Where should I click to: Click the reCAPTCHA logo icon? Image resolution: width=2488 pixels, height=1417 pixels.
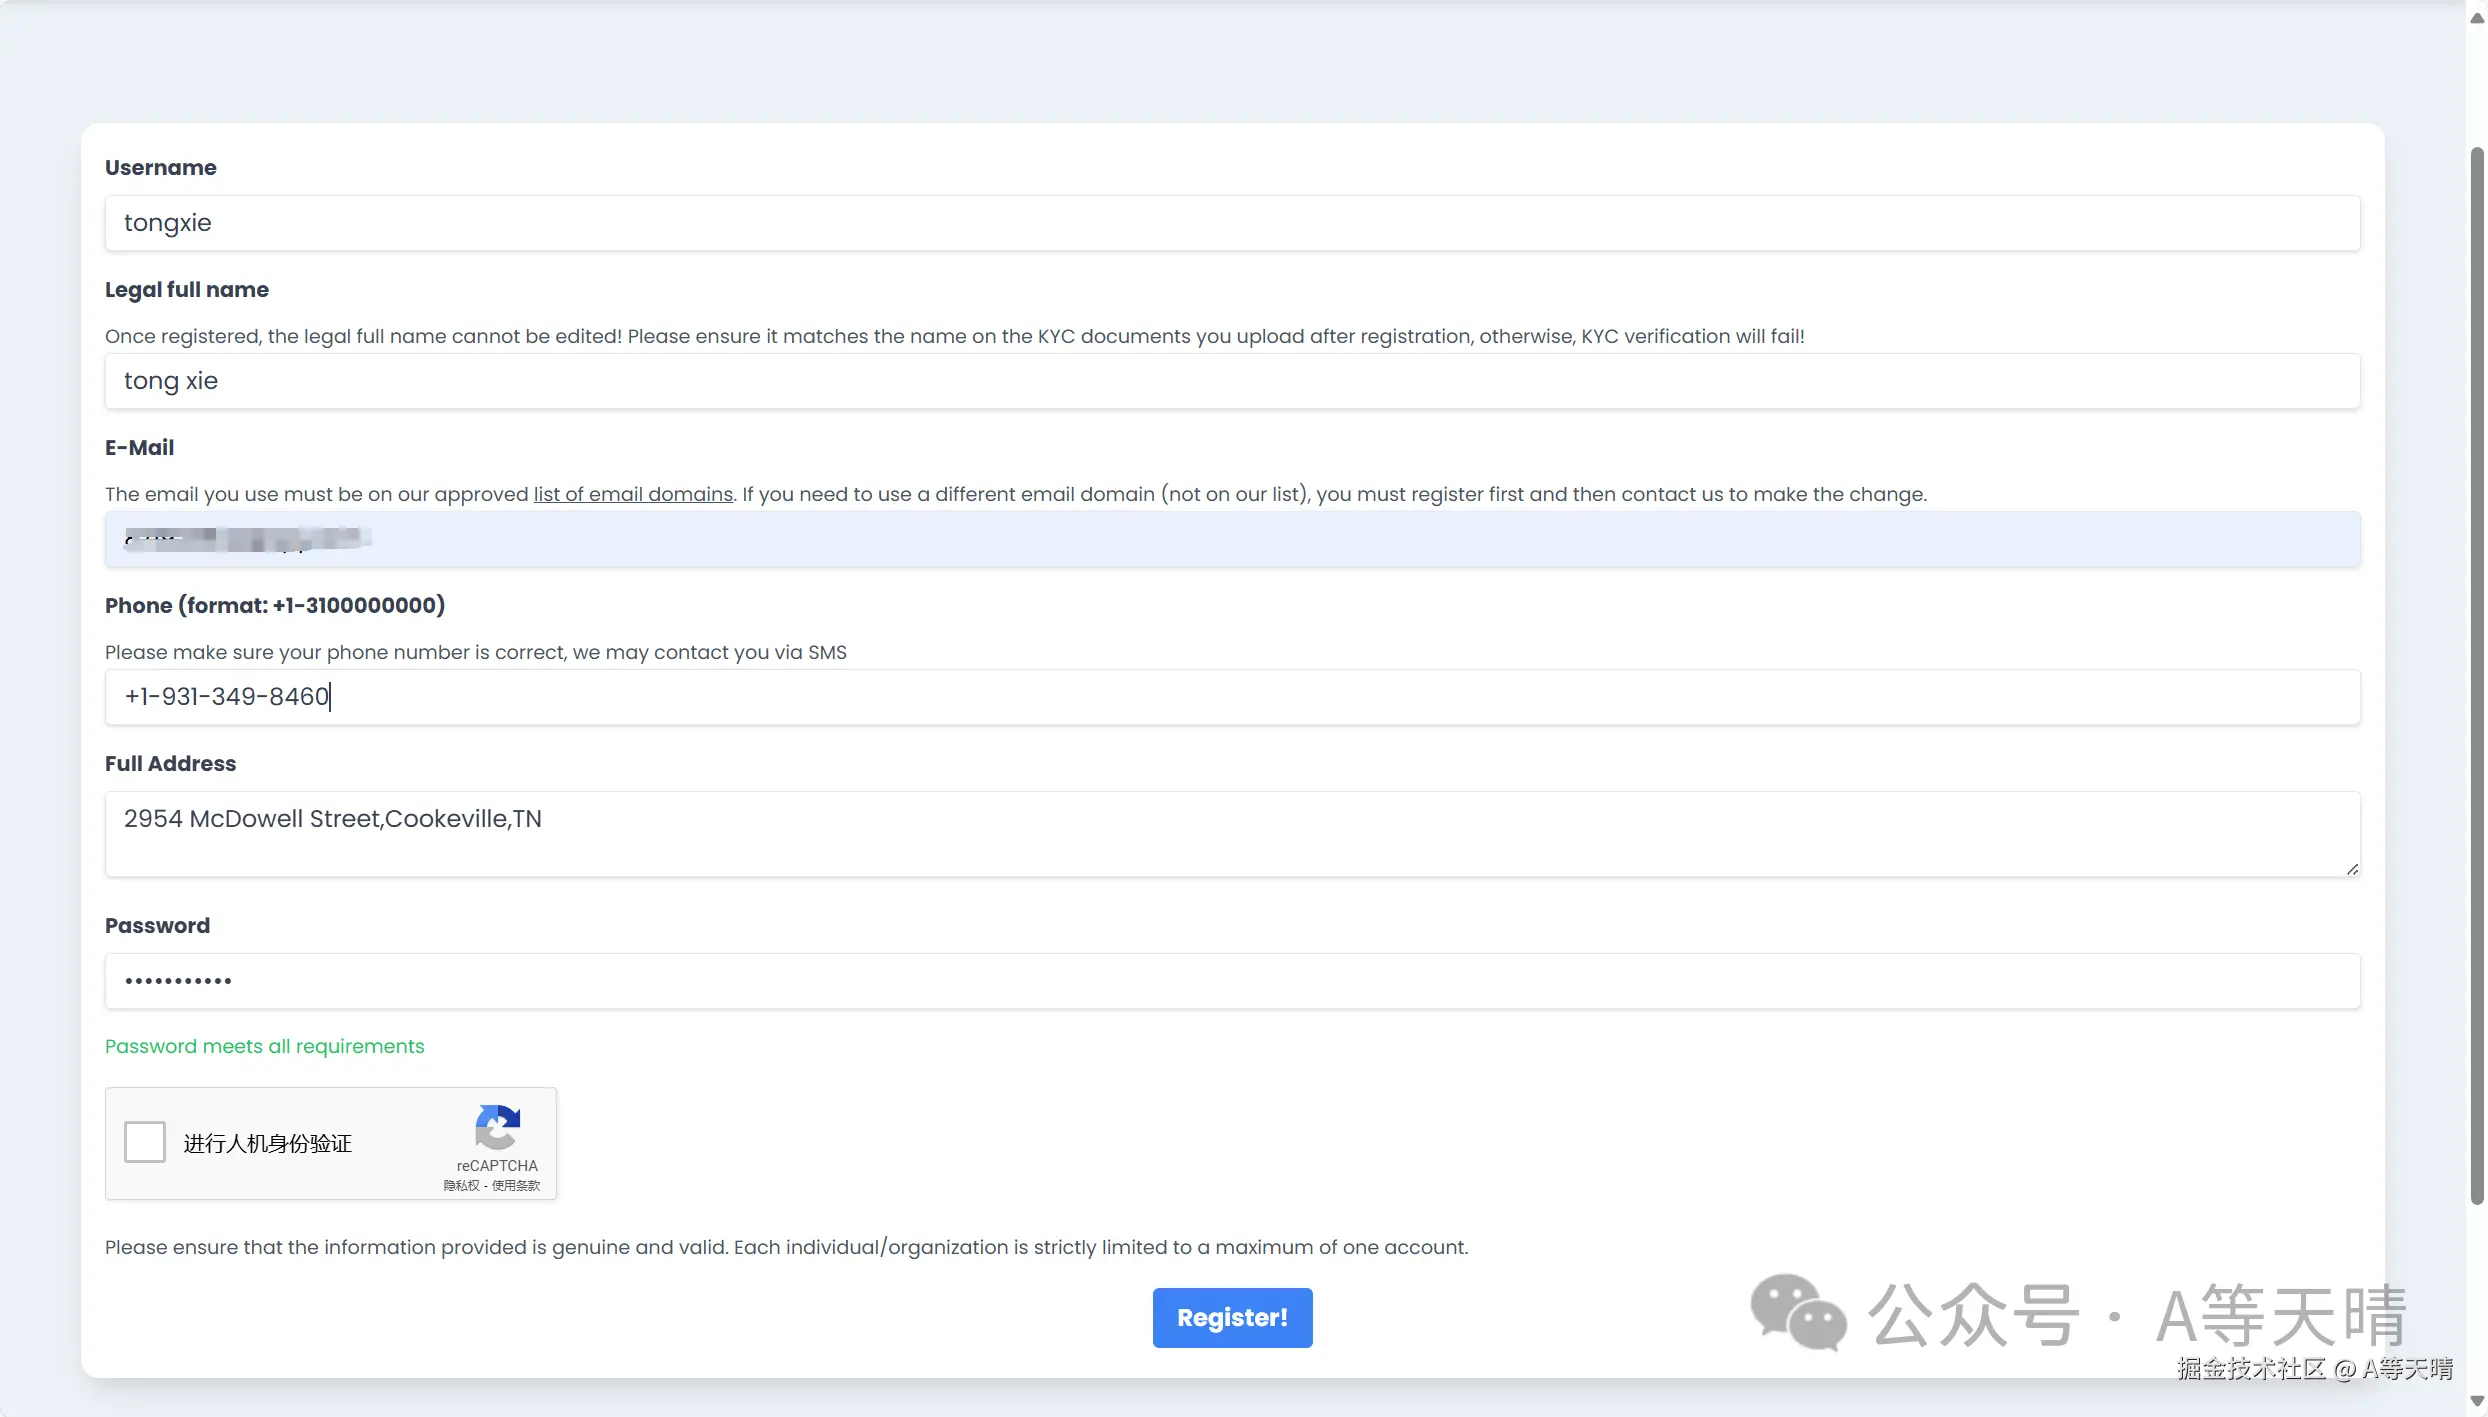(497, 1128)
